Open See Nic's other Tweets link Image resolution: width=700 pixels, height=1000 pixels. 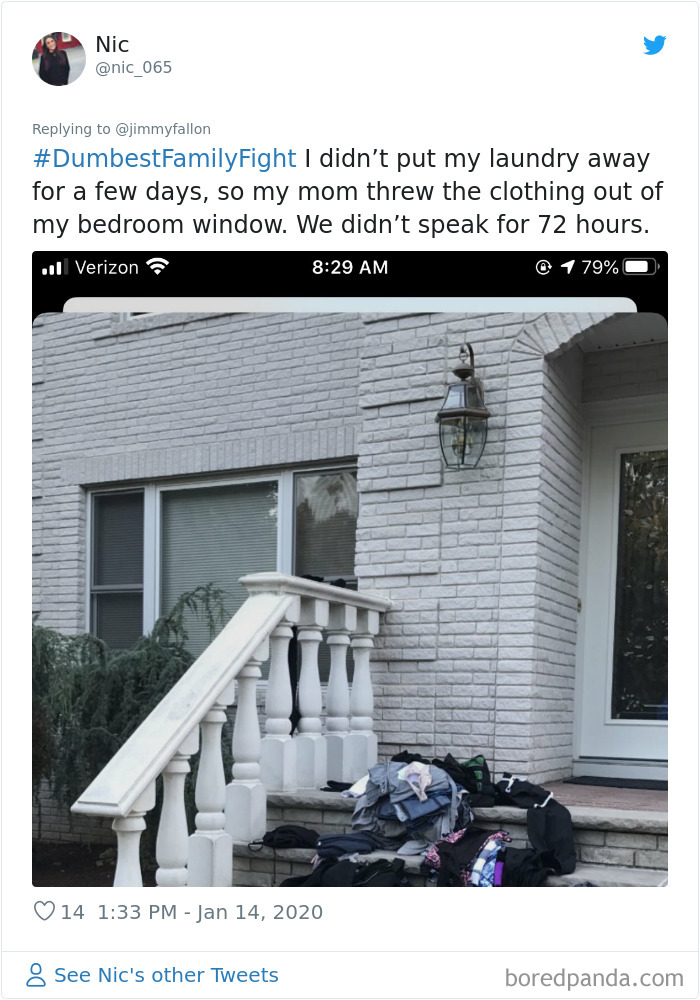[x=166, y=975]
